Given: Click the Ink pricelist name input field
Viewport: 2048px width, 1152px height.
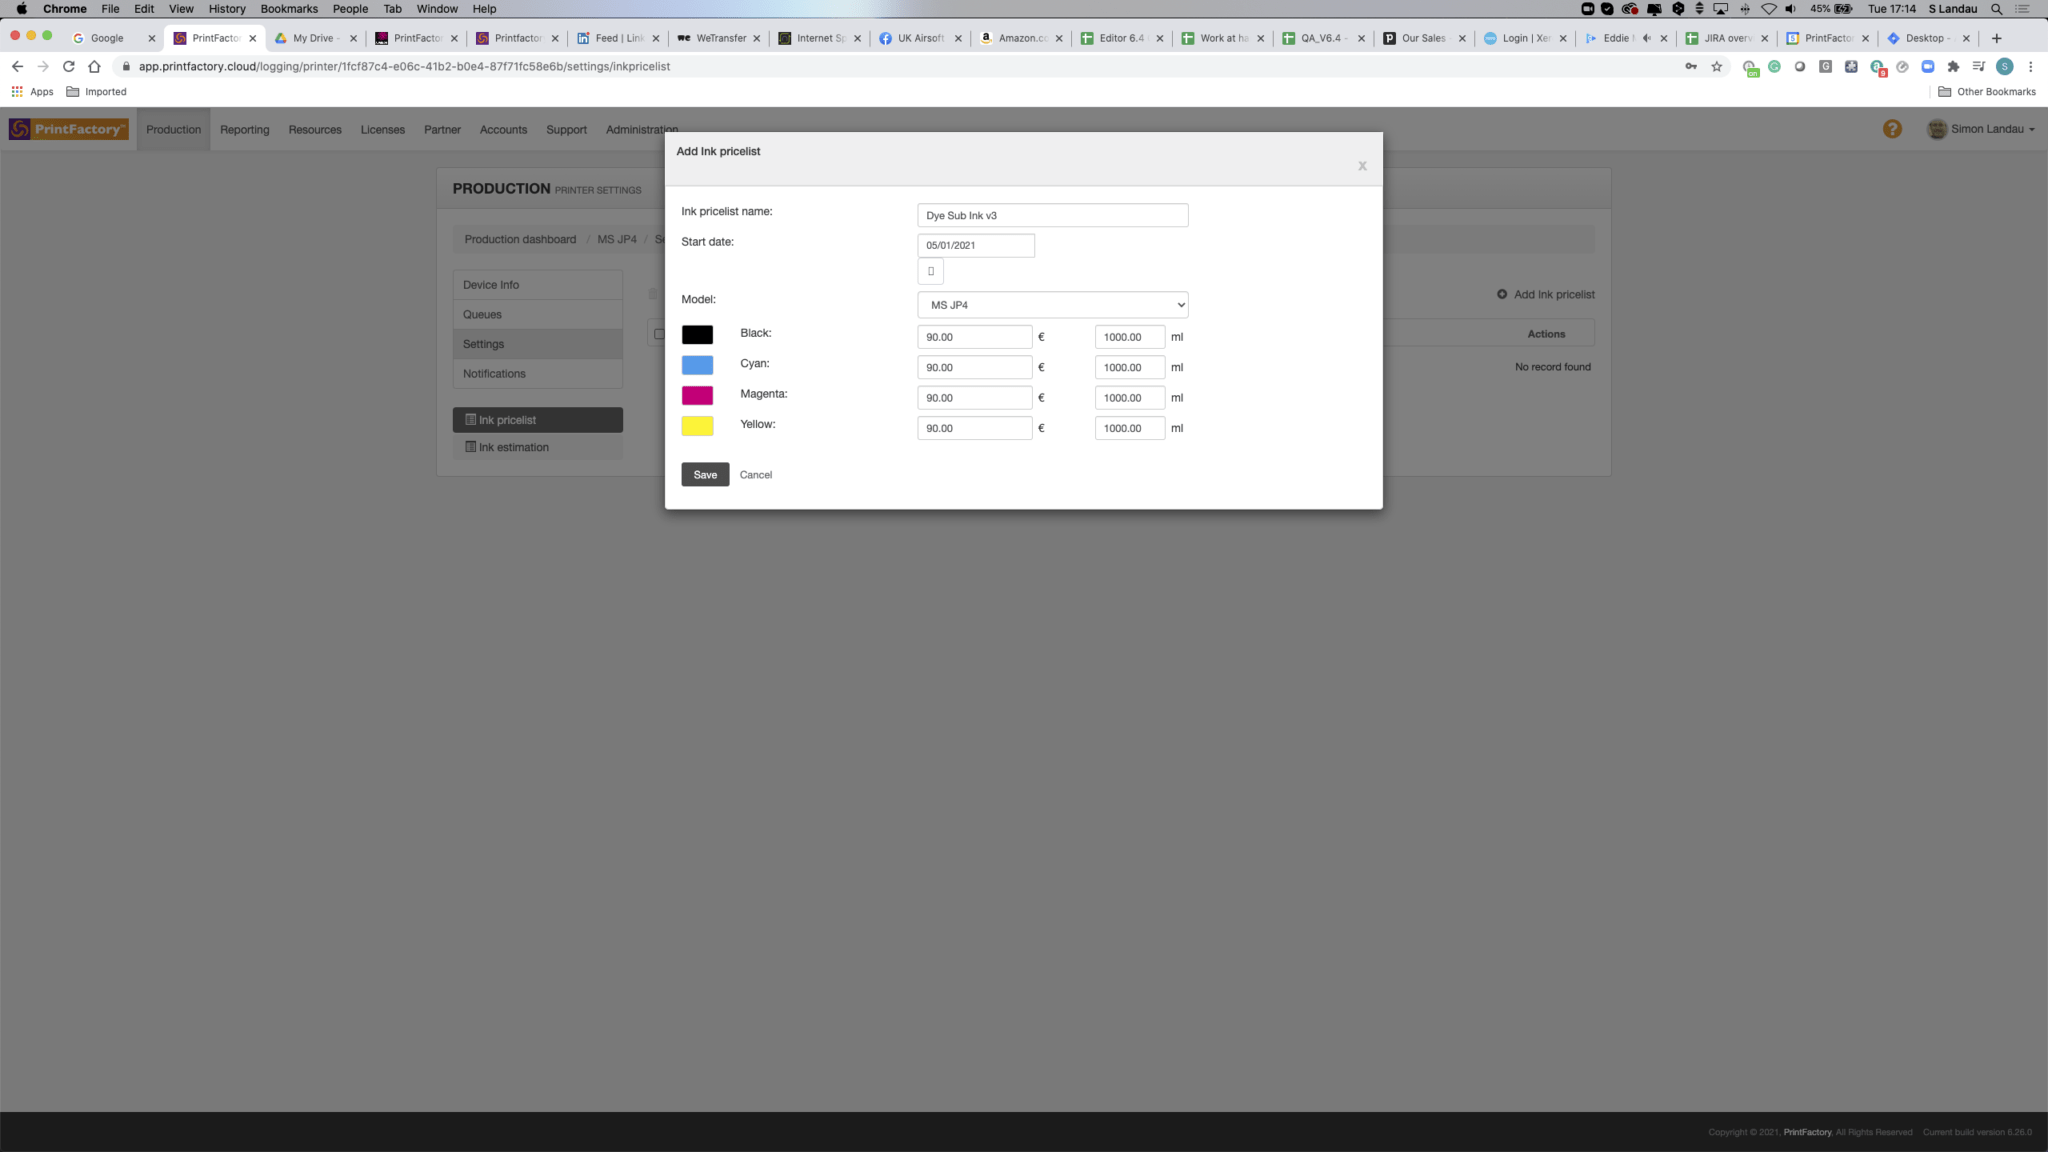Looking at the screenshot, I should coord(1051,214).
